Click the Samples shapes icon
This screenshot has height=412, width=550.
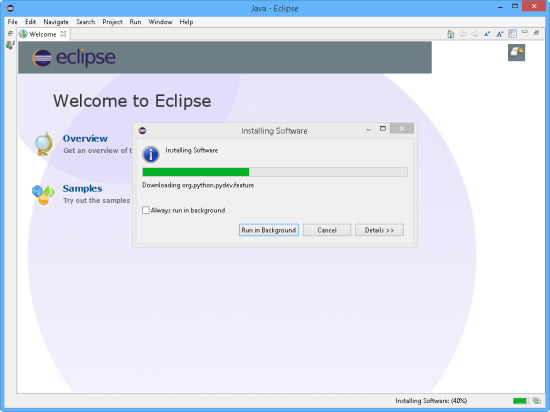coord(43,195)
